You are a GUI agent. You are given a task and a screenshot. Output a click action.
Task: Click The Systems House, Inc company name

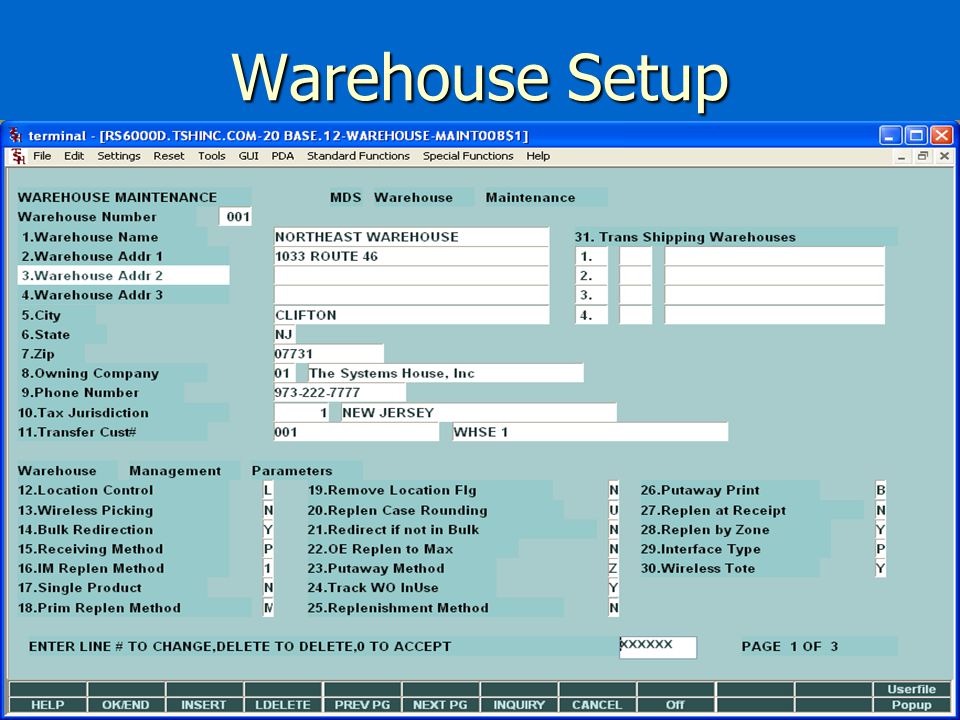(x=446, y=373)
